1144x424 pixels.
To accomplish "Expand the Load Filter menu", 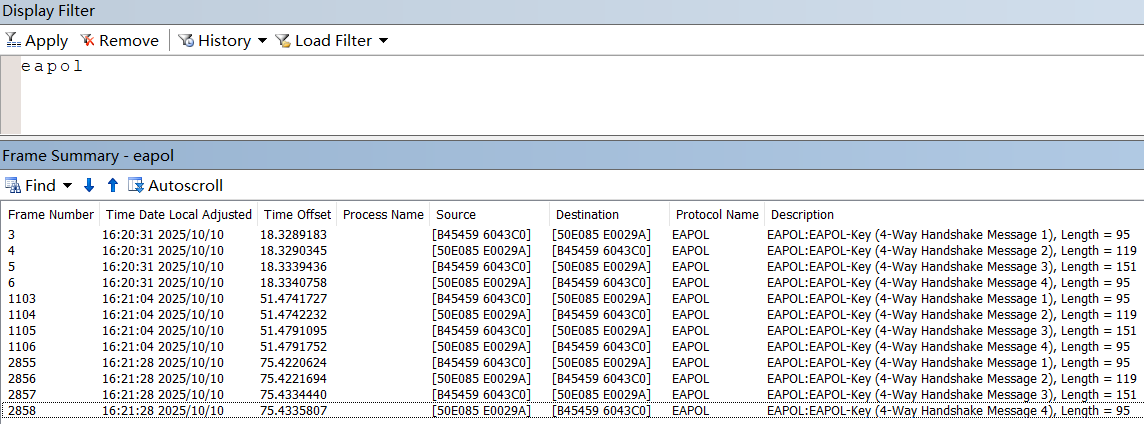I will coord(332,41).
